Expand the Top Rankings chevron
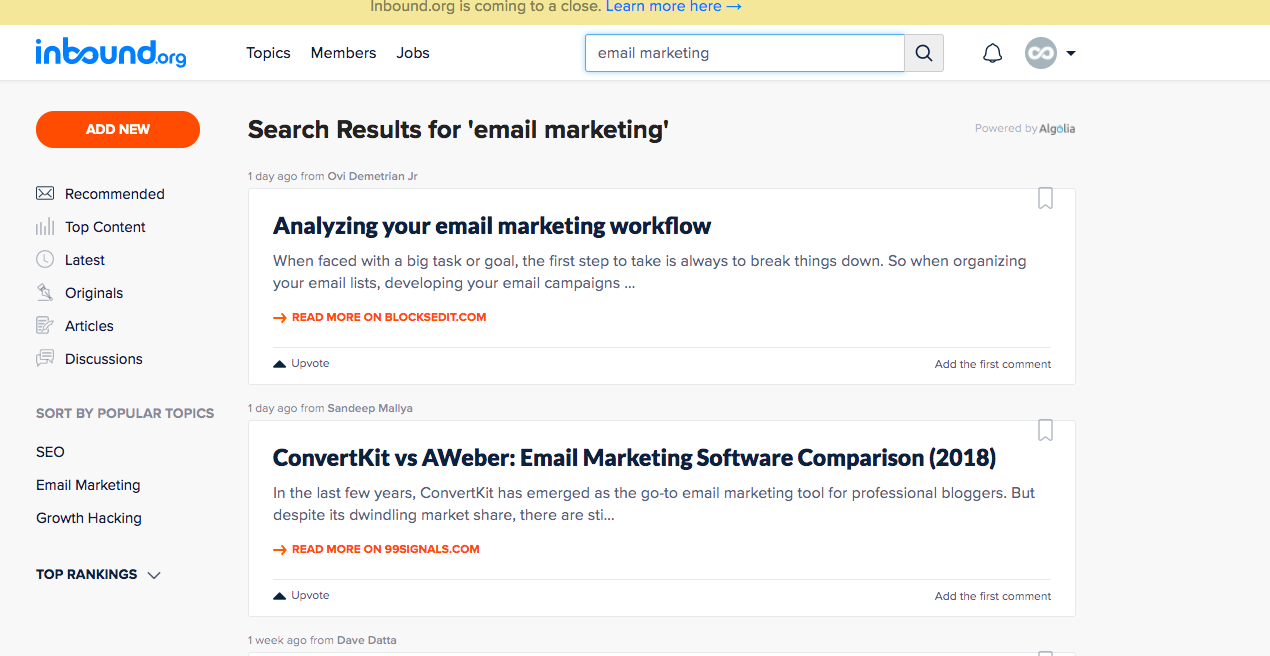 pyautogui.click(x=154, y=575)
